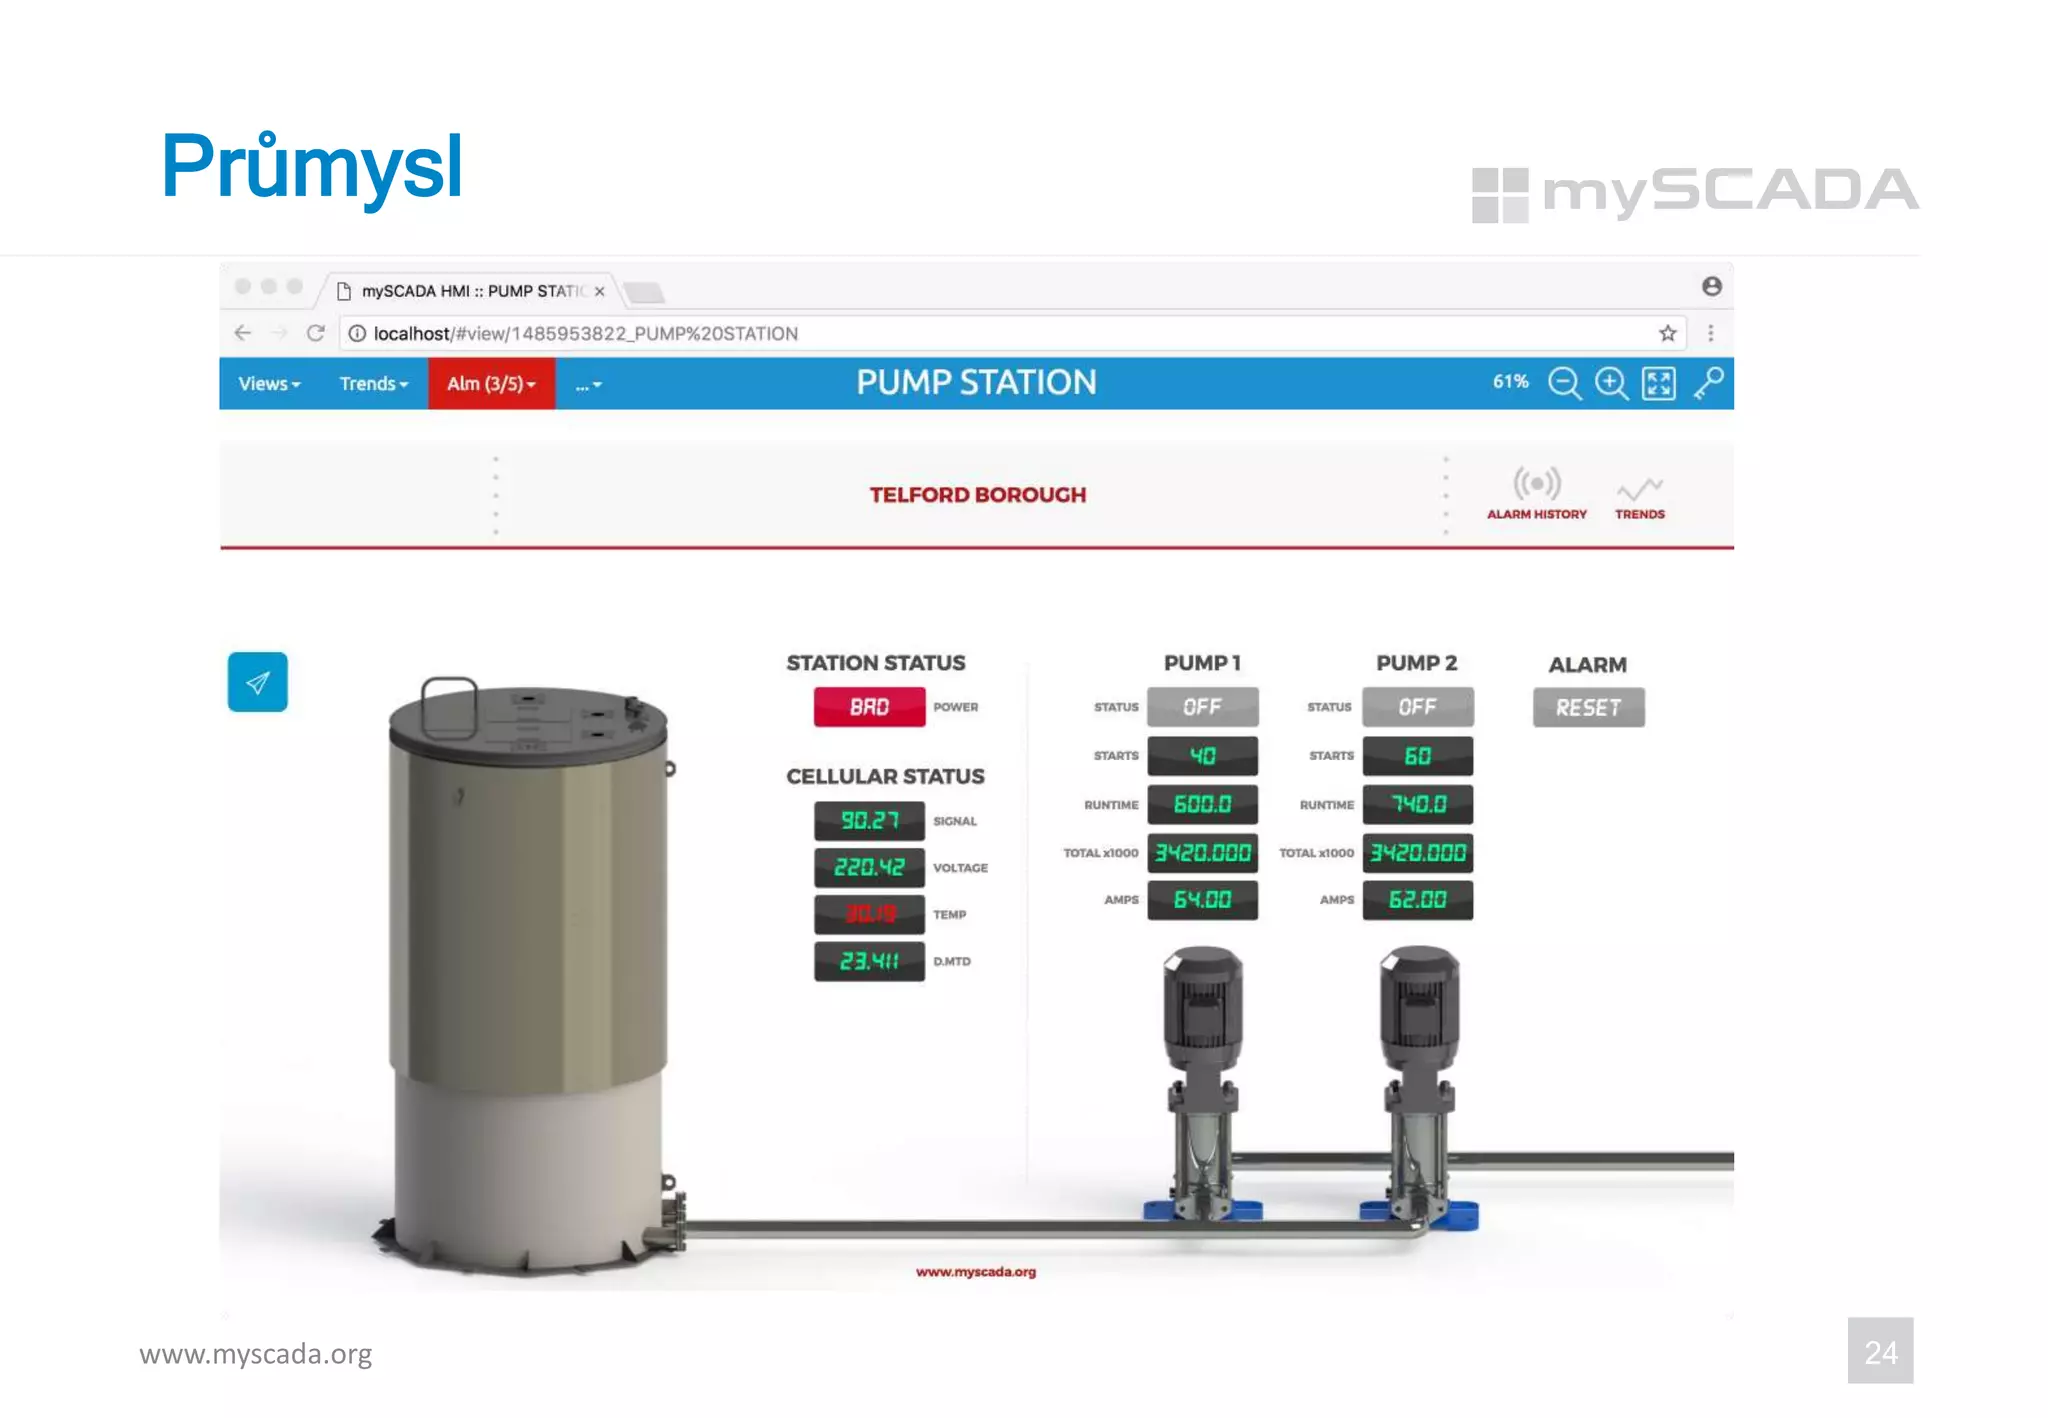Click the browser profile avatar icon
Viewport: 2048px width, 1418px height.
click(1711, 286)
